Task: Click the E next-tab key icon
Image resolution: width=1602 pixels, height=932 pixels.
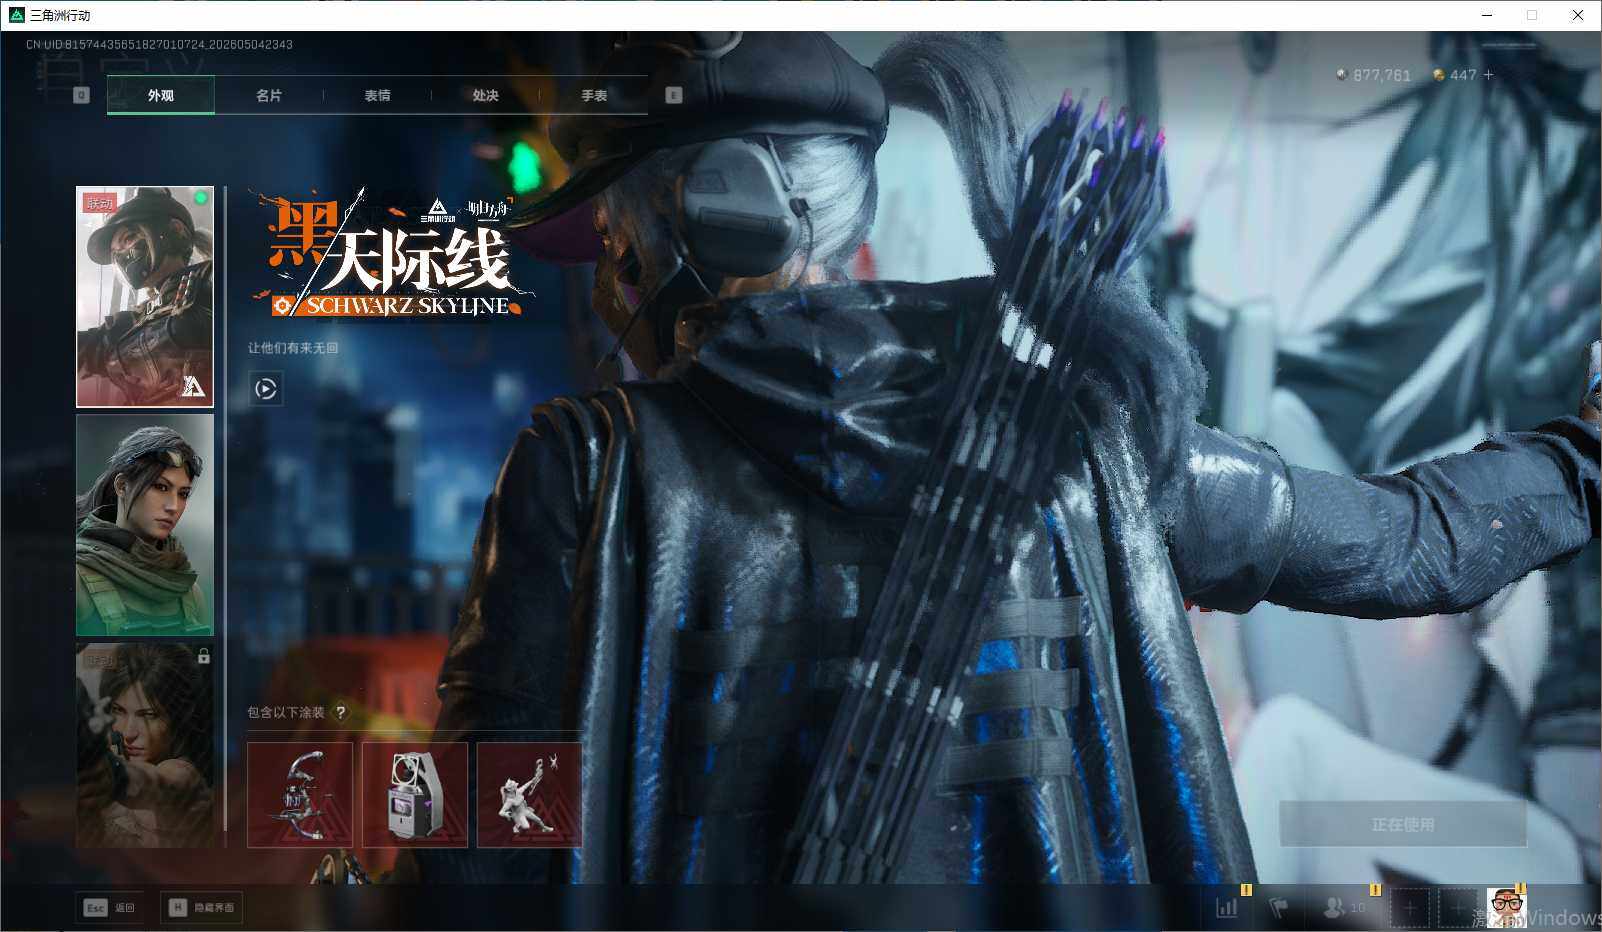Action: [x=674, y=95]
